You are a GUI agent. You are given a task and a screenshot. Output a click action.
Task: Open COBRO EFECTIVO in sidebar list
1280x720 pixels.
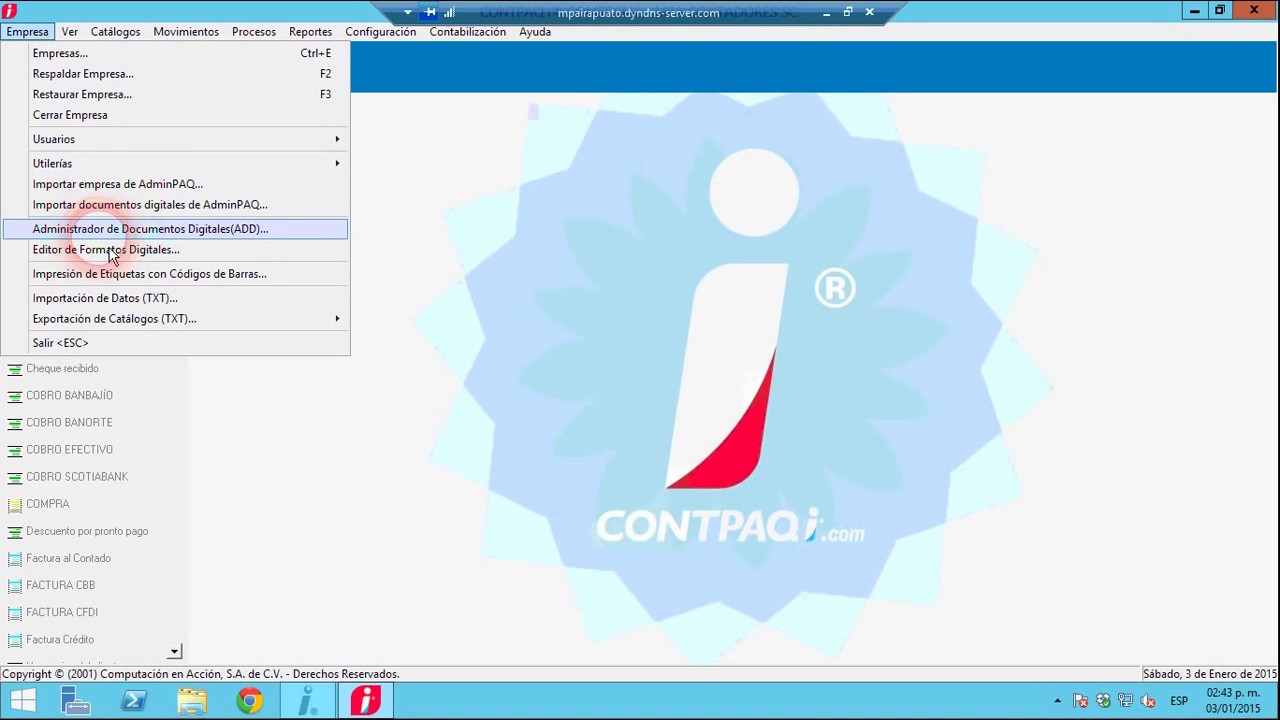[69, 450]
